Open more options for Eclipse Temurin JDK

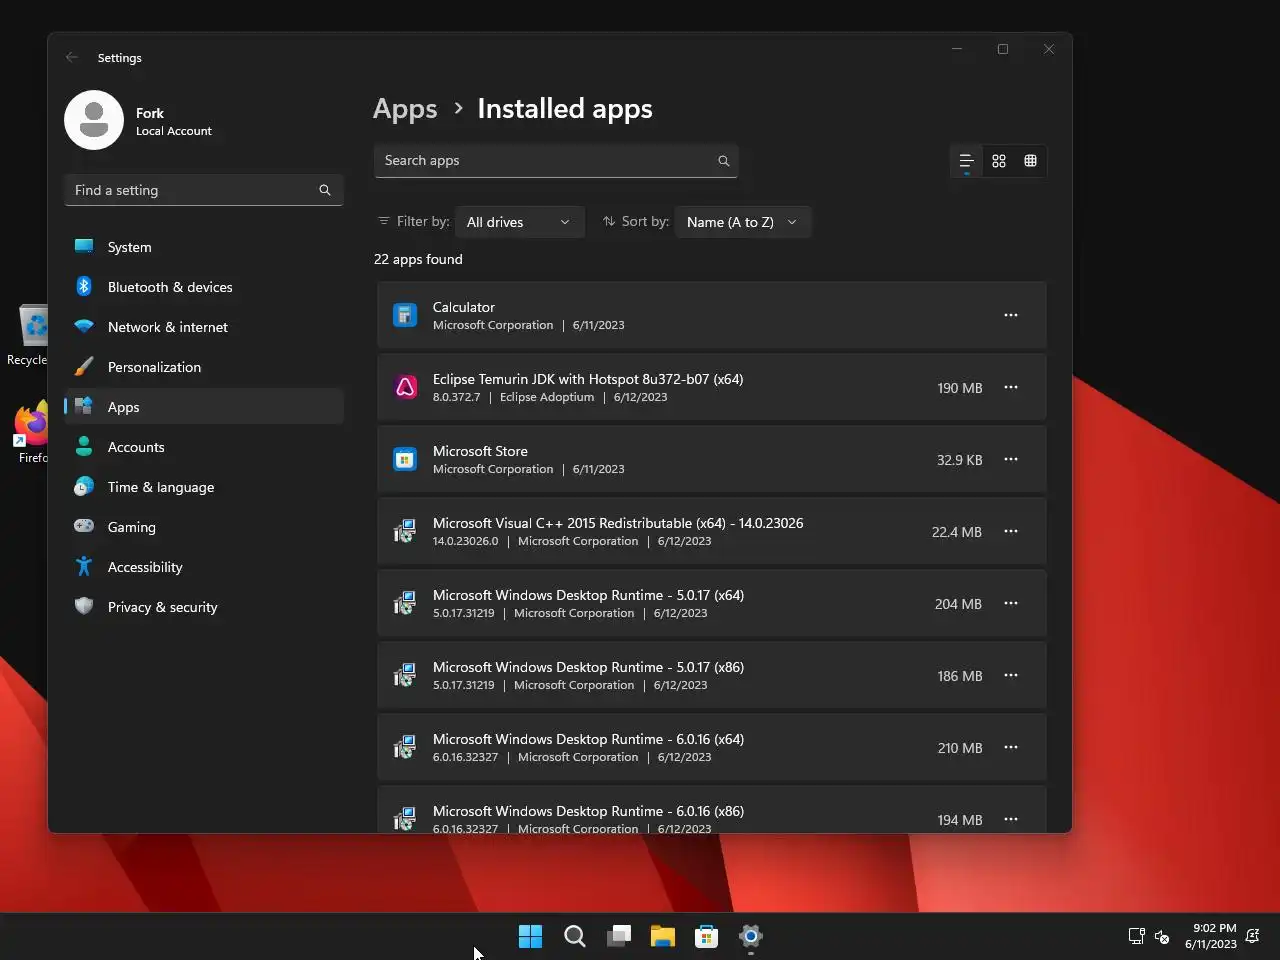tap(1011, 387)
